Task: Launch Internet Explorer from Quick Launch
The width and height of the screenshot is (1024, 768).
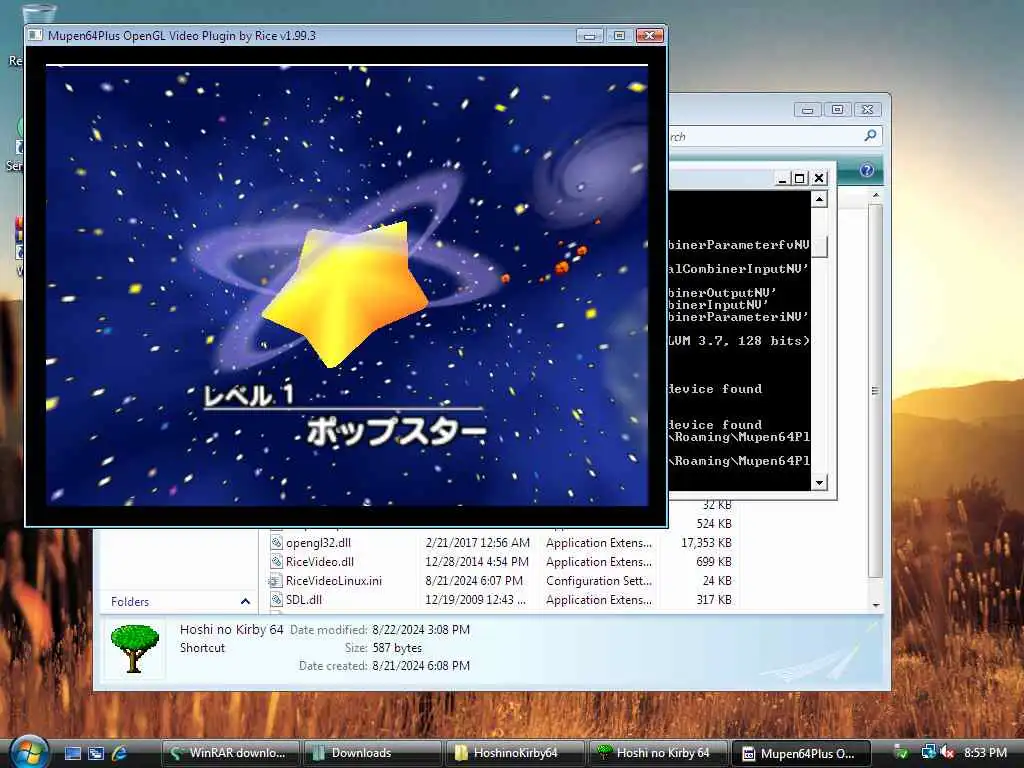Action: click(119, 753)
